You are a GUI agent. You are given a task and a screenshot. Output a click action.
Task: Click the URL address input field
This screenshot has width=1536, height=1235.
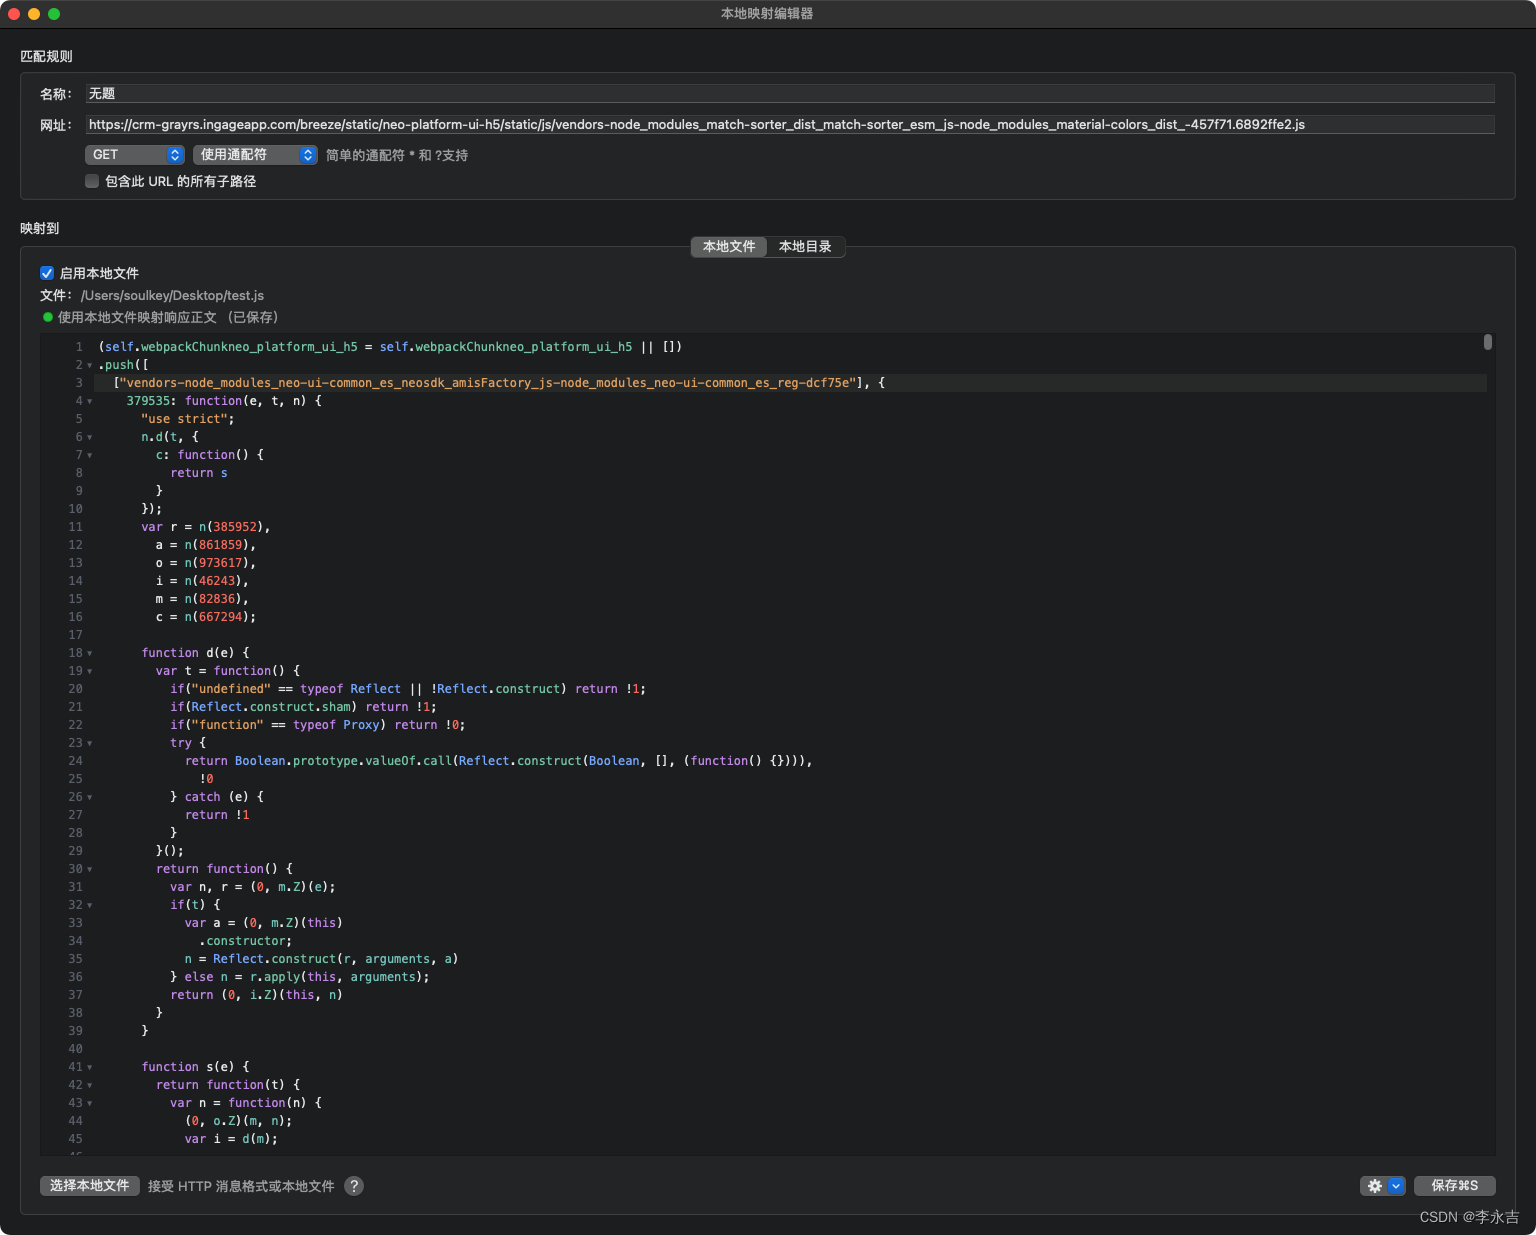click(790, 125)
